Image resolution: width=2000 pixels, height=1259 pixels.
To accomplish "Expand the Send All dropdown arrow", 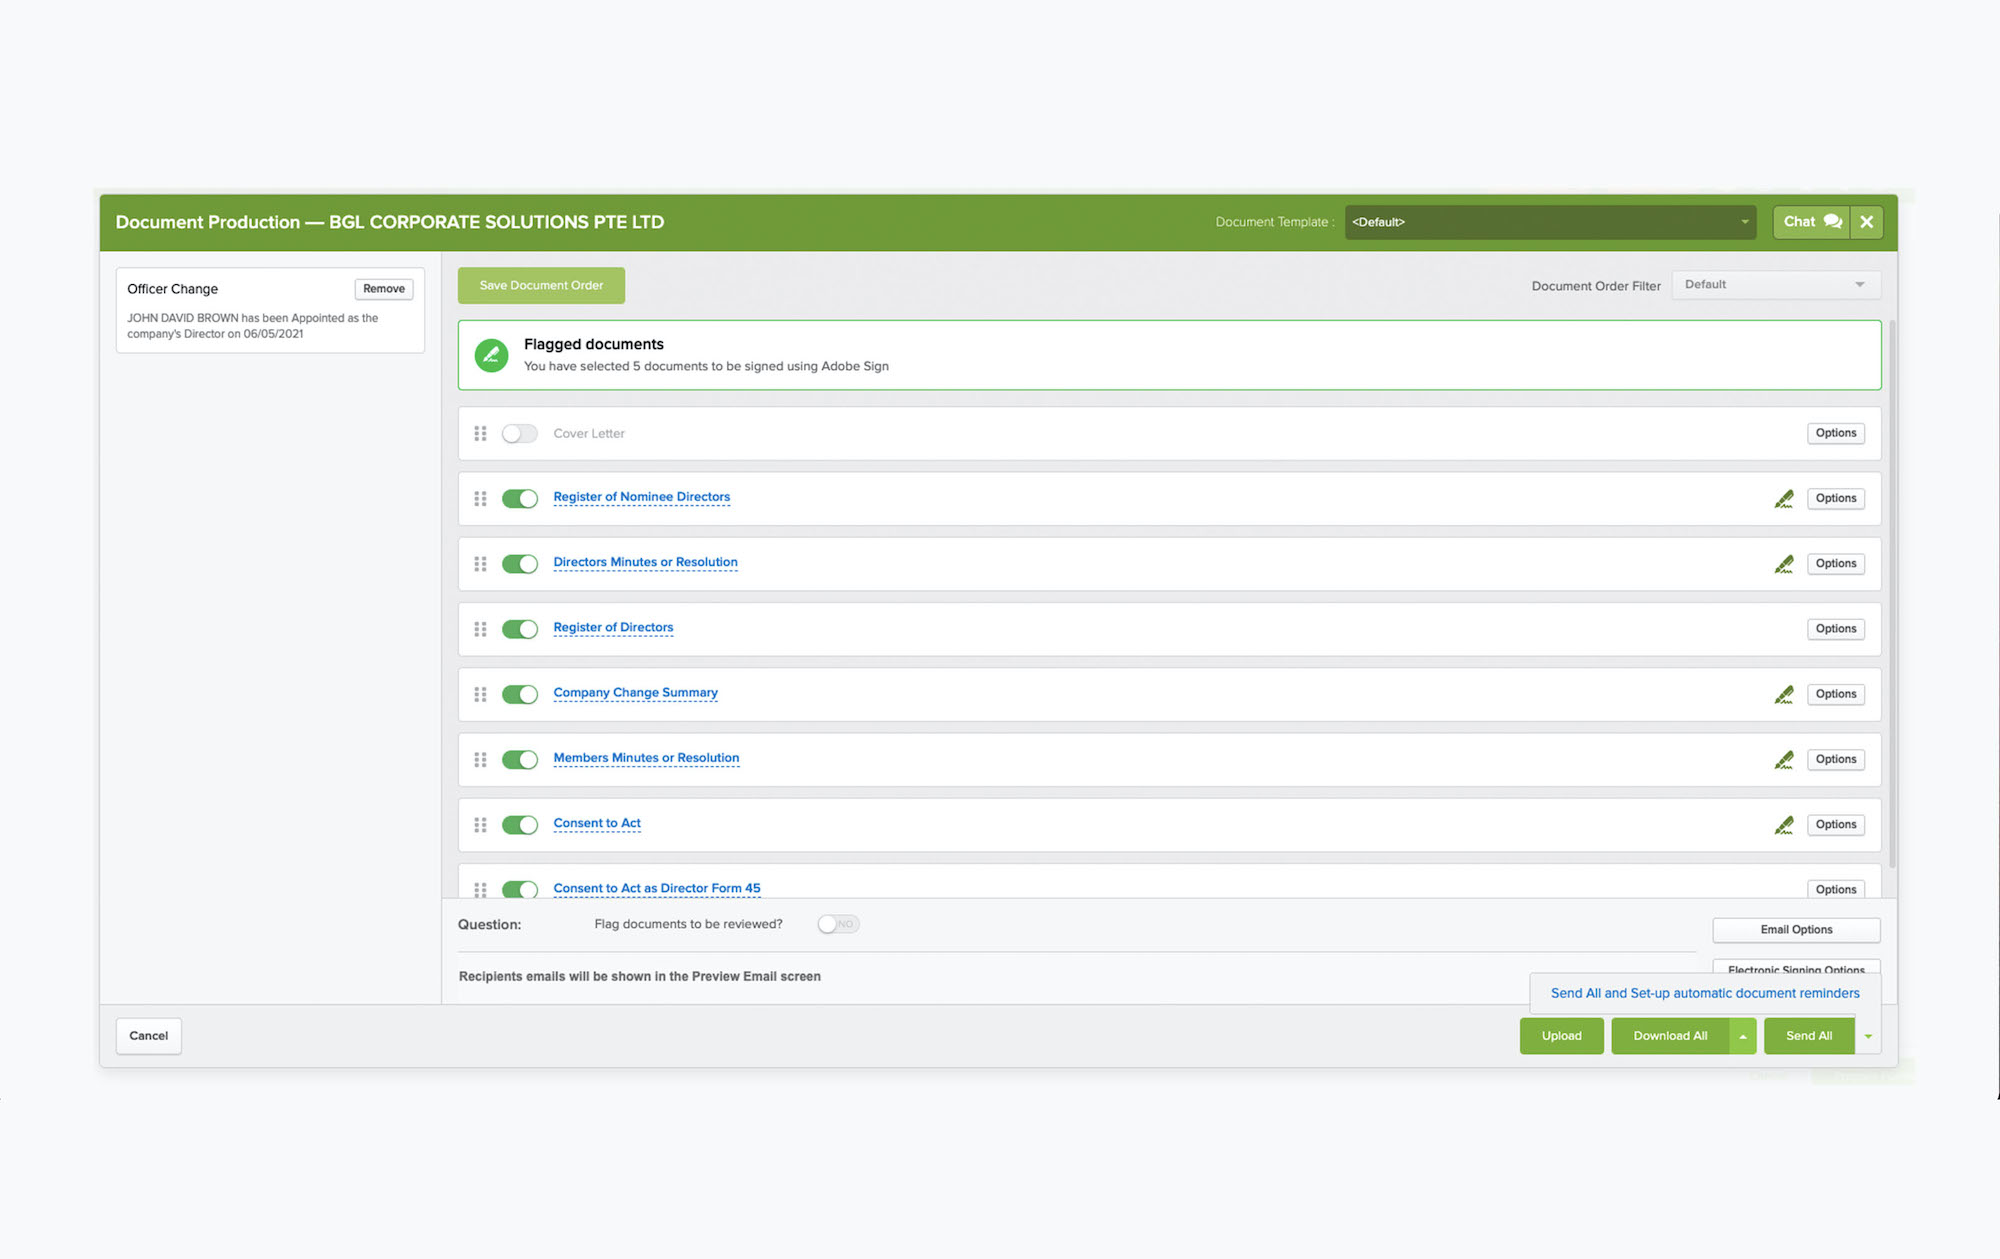I will pyautogui.click(x=1868, y=1036).
